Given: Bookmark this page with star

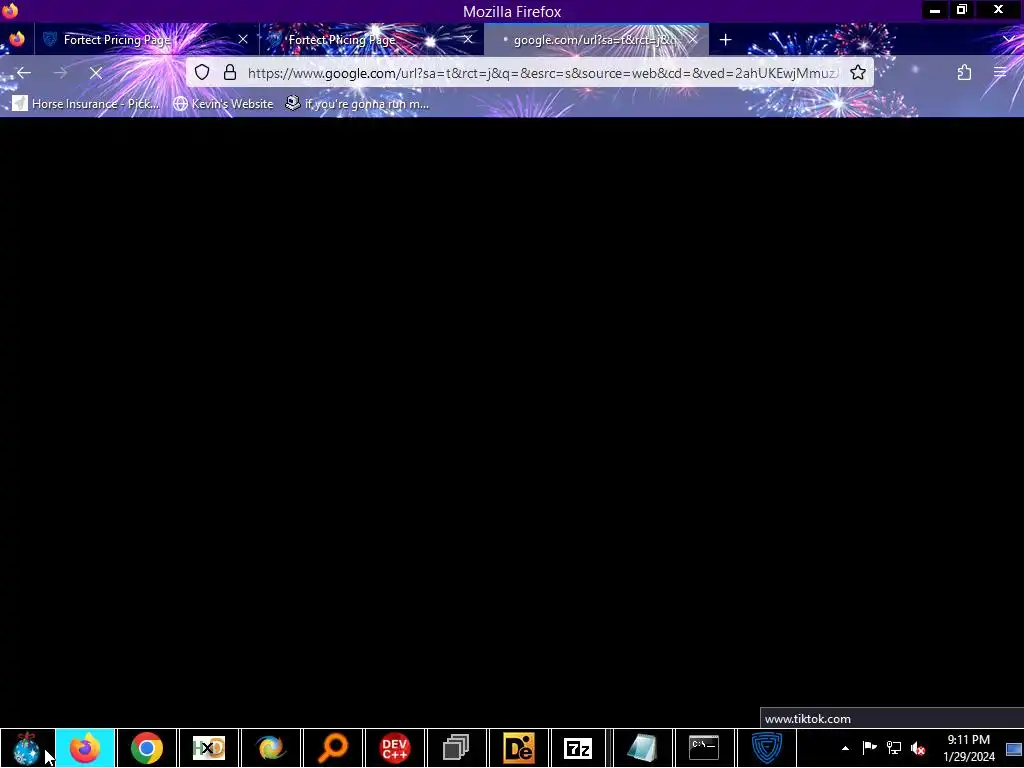Looking at the screenshot, I should click(x=858, y=72).
